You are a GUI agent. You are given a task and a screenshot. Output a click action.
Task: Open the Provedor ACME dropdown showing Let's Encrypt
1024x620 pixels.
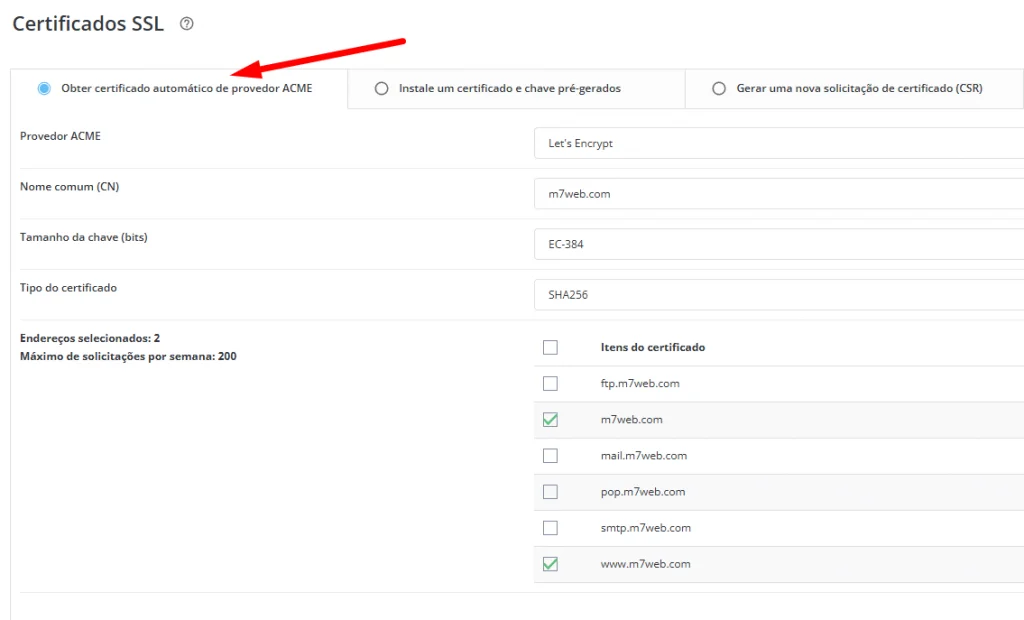778,143
